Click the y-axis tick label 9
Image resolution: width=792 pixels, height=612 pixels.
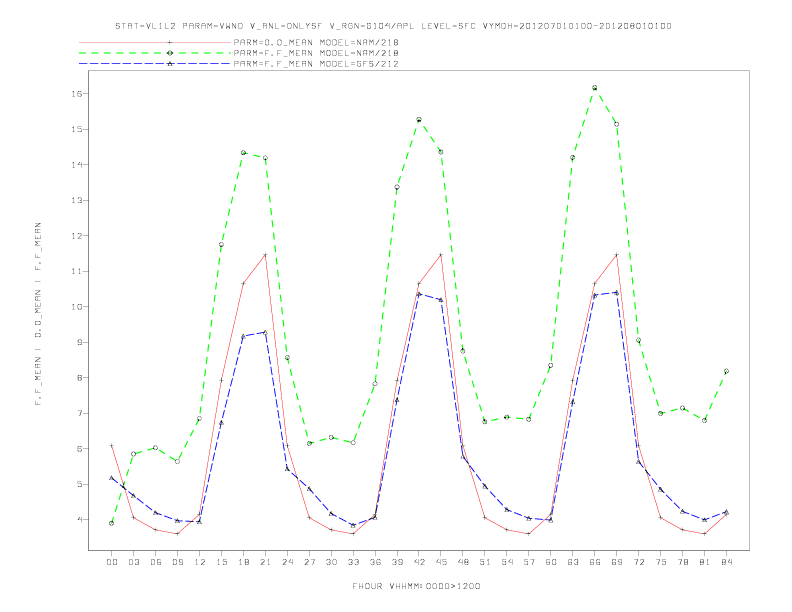80,342
